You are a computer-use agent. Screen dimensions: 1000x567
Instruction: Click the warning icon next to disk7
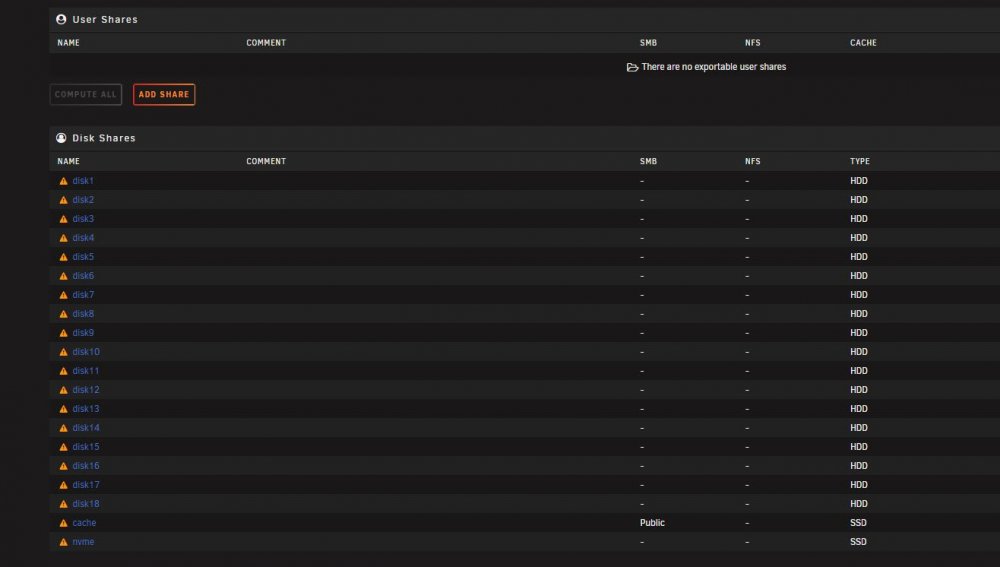point(63,295)
